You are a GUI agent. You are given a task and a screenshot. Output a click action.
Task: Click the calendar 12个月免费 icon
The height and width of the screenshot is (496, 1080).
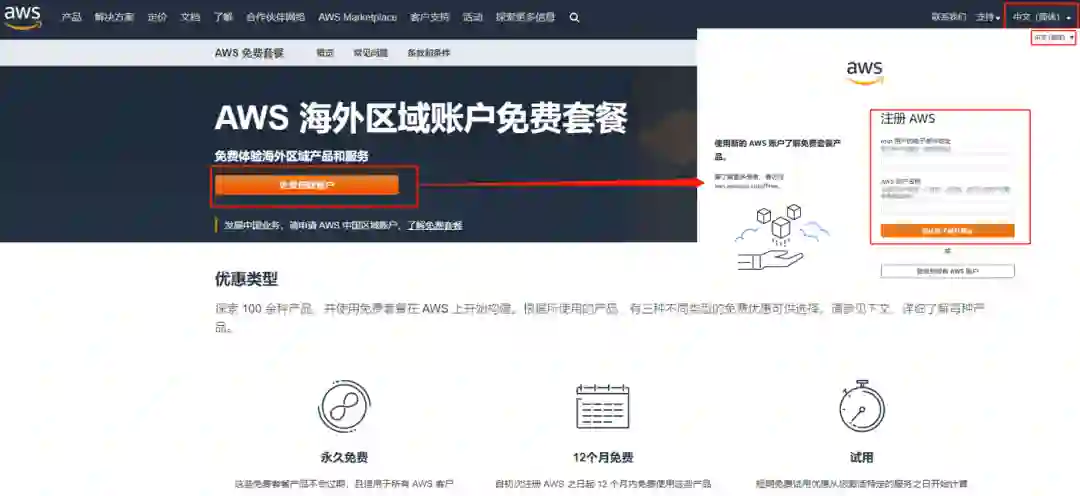[603, 406]
